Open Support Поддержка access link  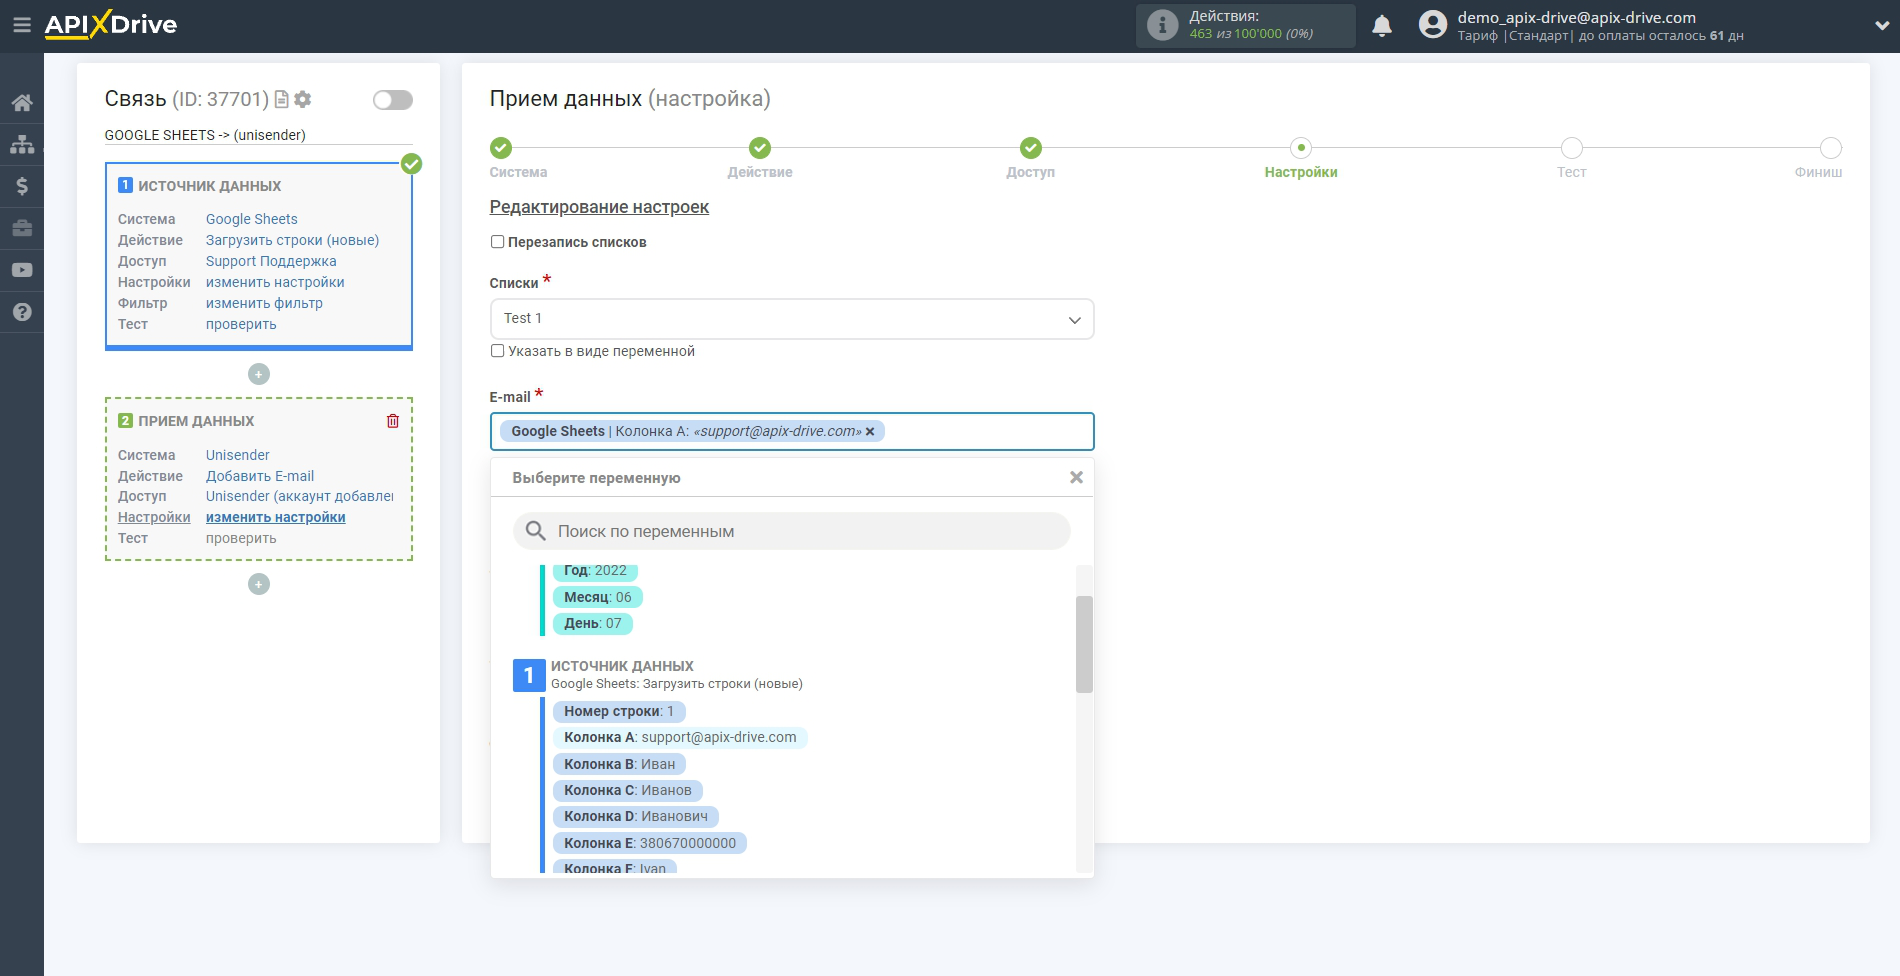[271, 261]
